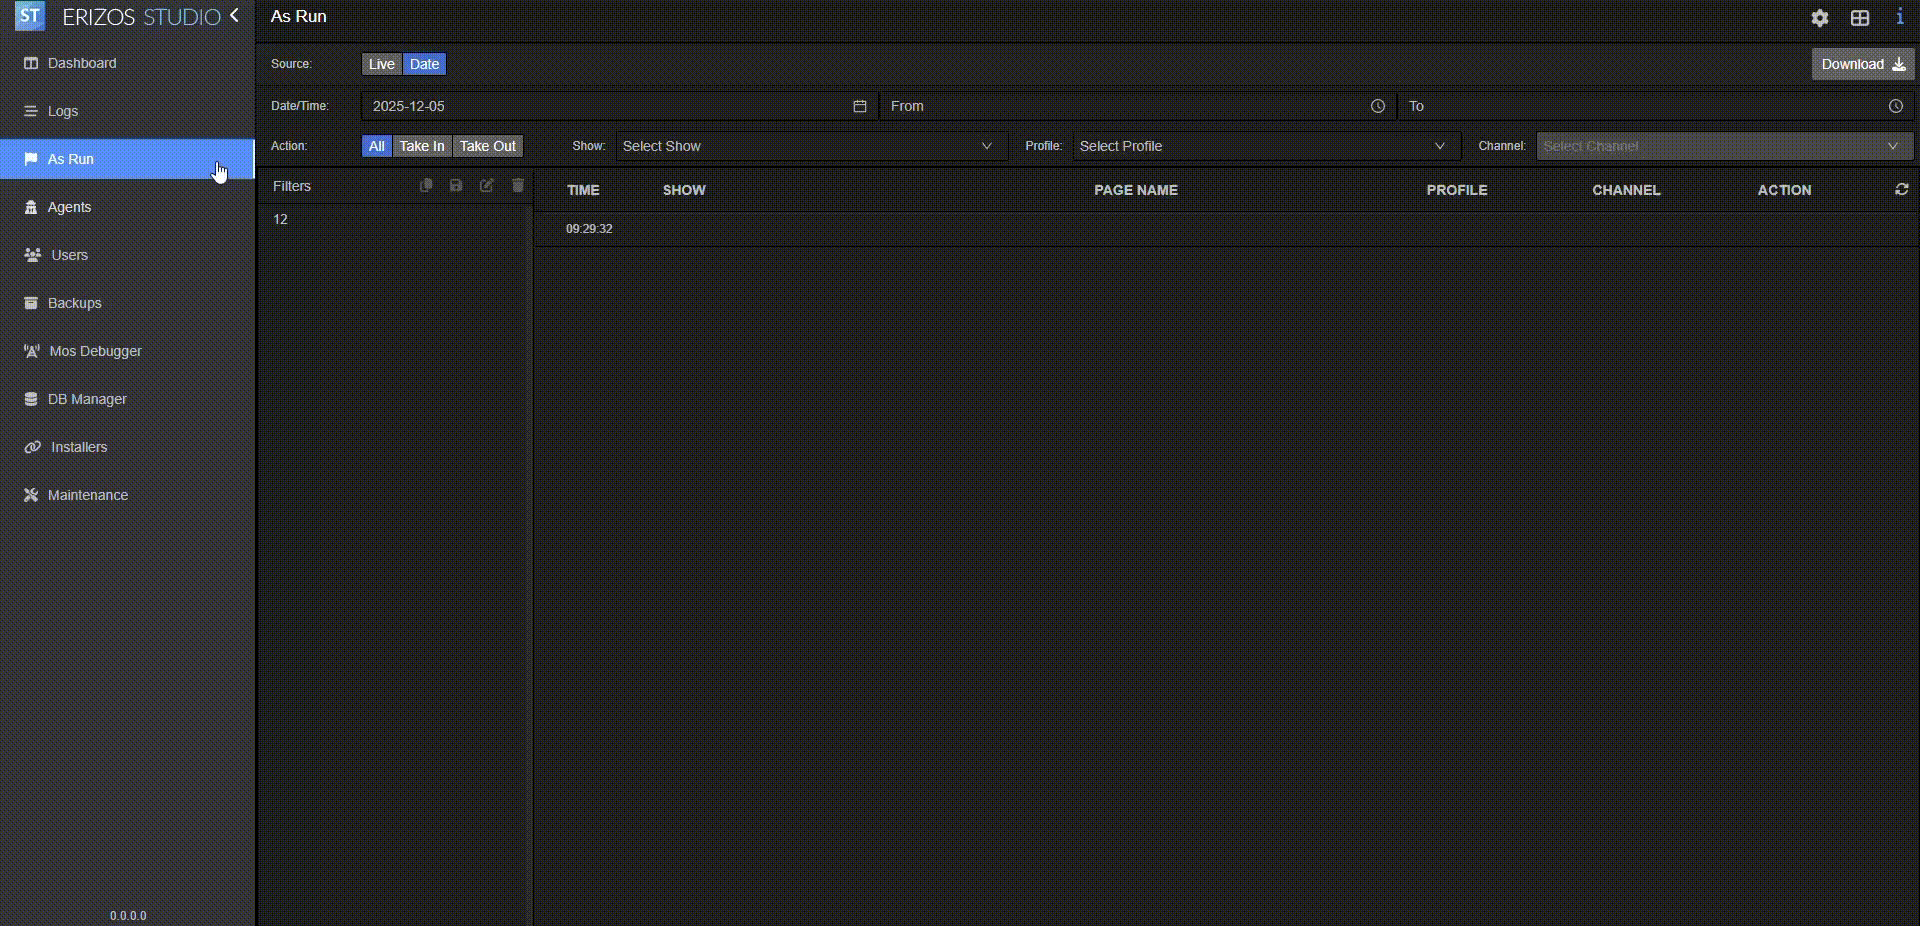This screenshot has height=926, width=1920.
Task: Open the Select Channel dropdown
Action: click(x=1723, y=146)
